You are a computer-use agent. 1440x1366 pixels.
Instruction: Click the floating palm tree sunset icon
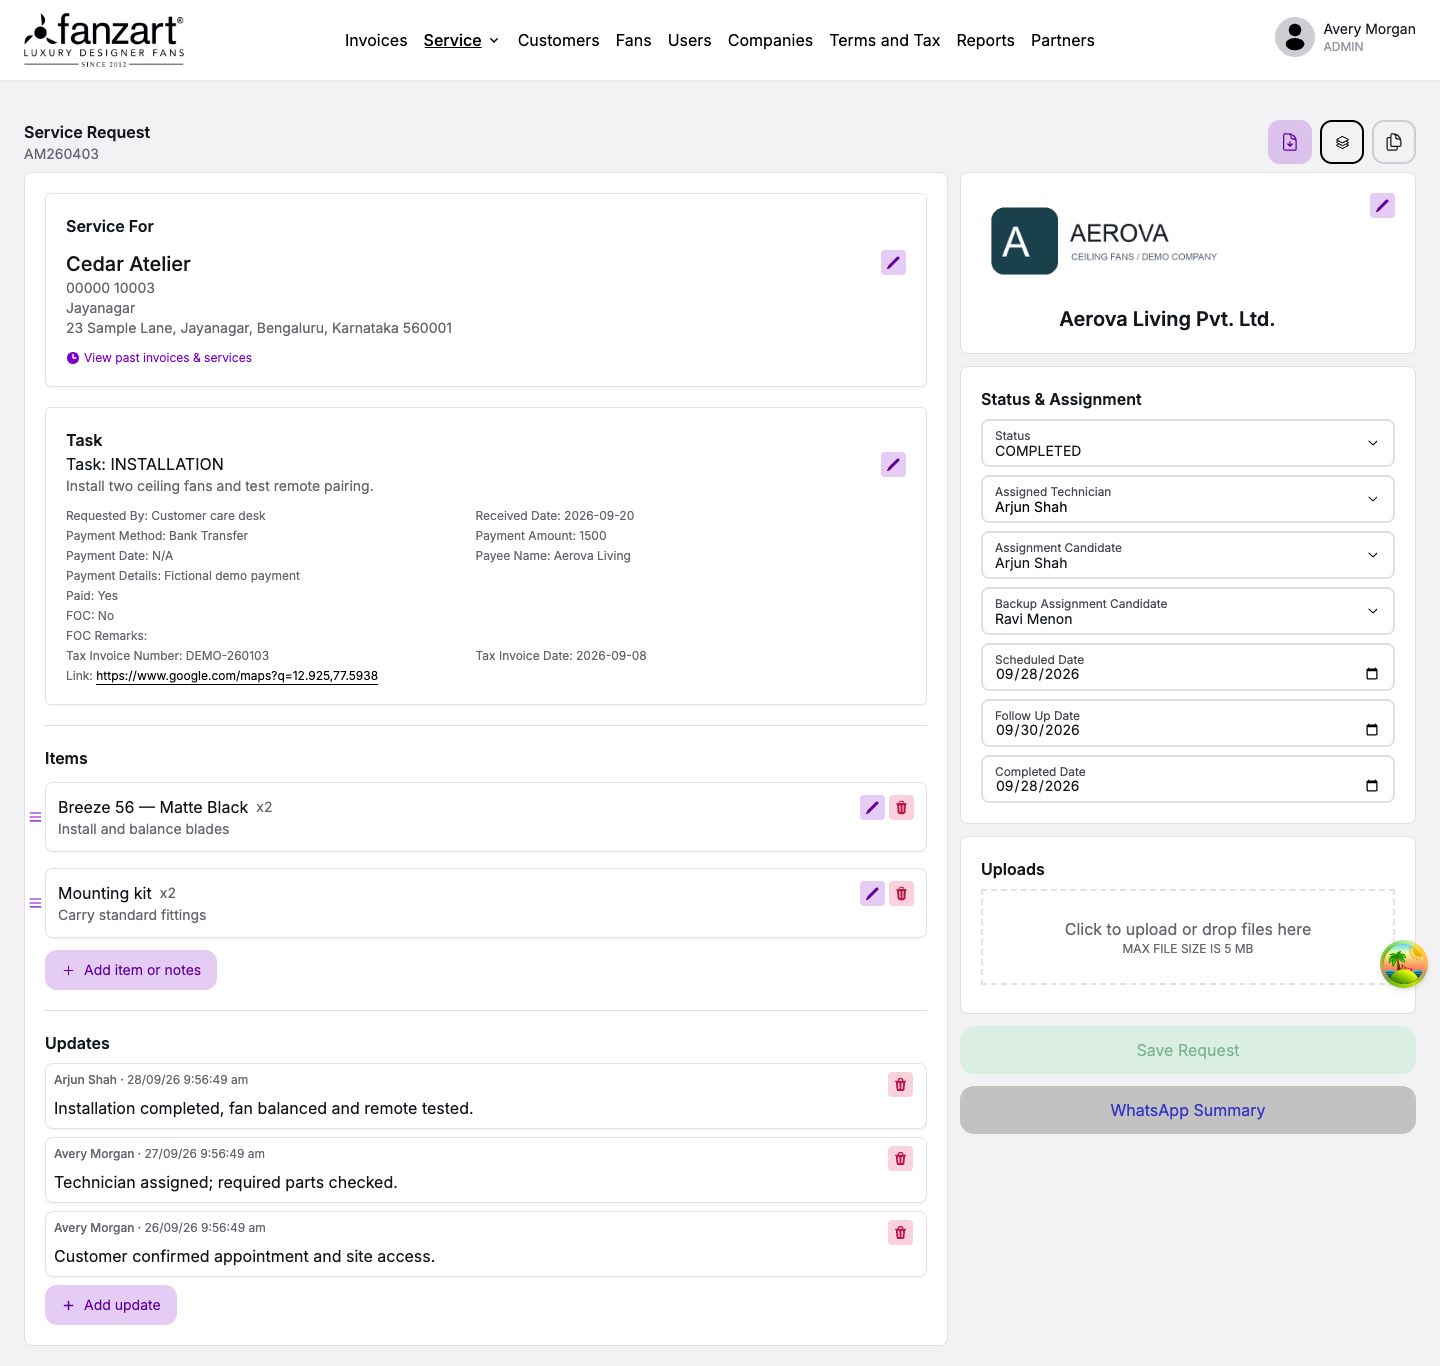pos(1403,964)
